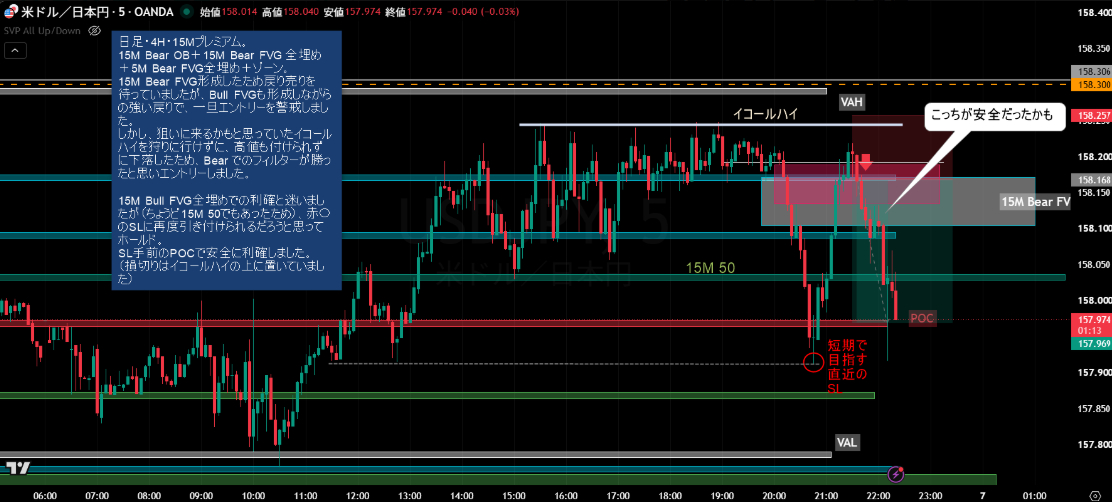Toggle visibility of SVP All Up/Down indicator

tap(95, 30)
